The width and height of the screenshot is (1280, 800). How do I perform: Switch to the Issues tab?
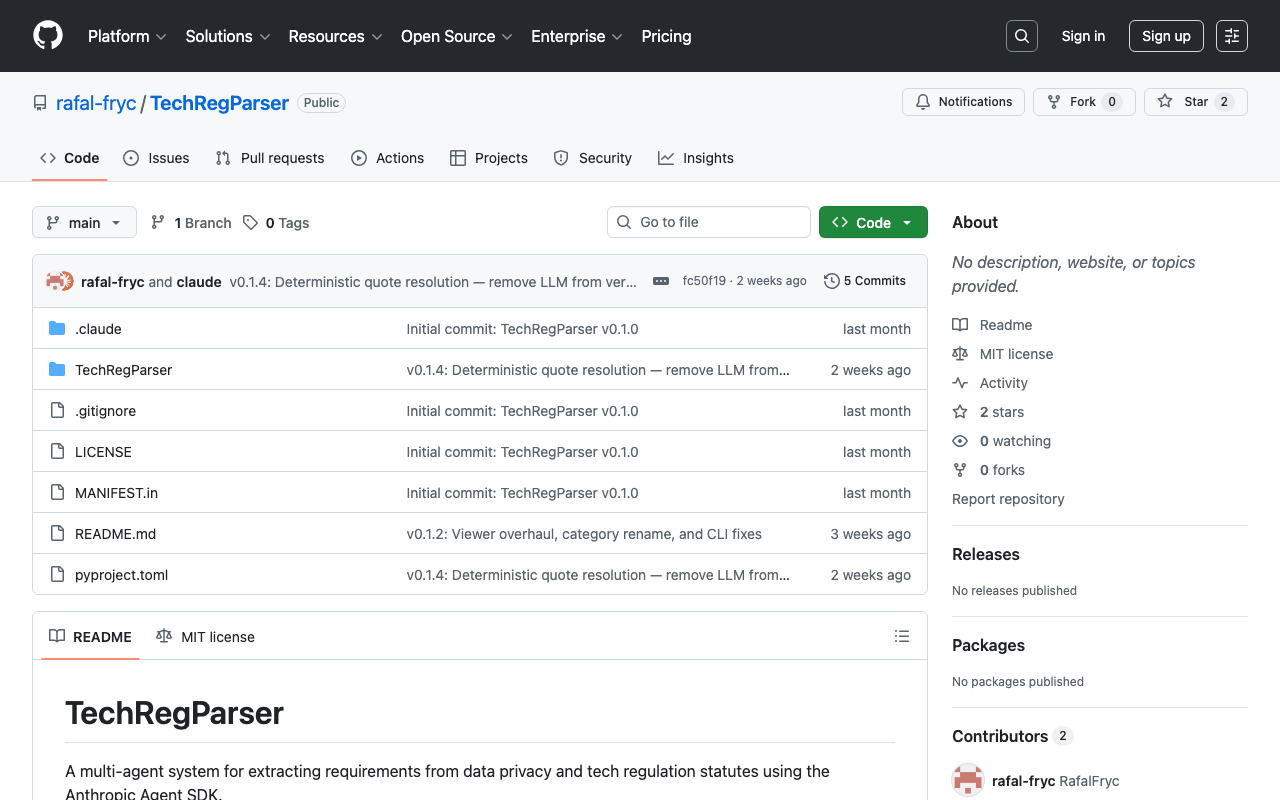pyautogui.click(x=157, y=158)
